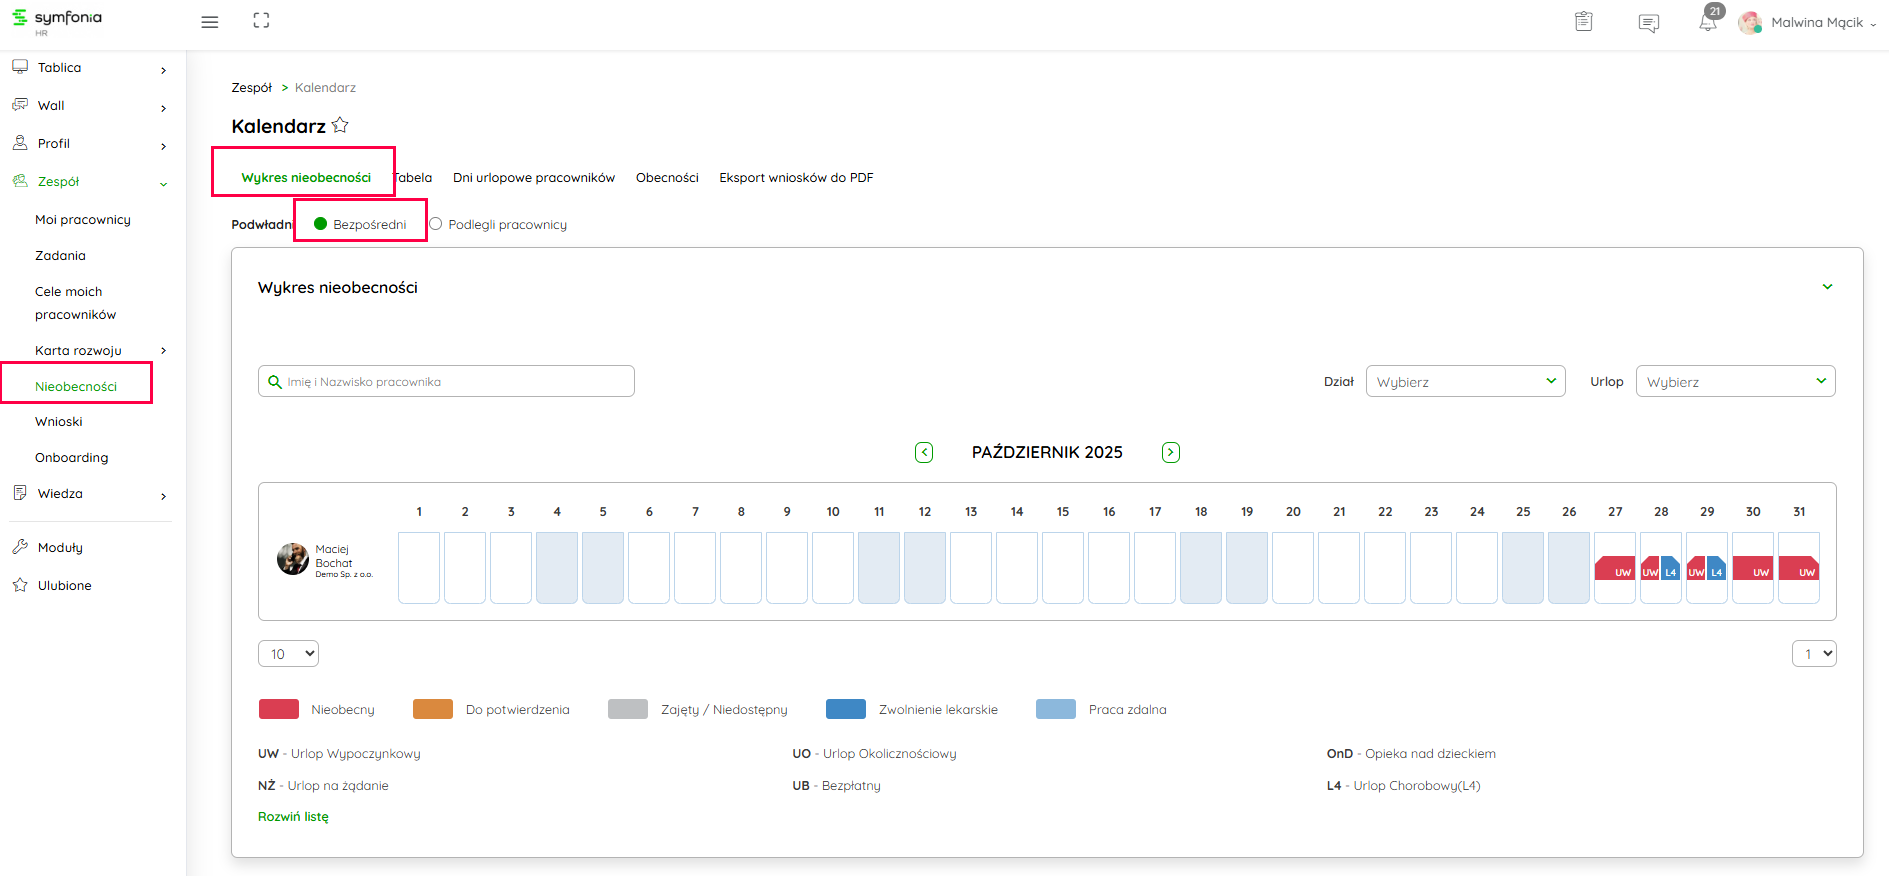
Task: Select the Podlegli pracownicy radio option
Action: (x=436, y=224)
